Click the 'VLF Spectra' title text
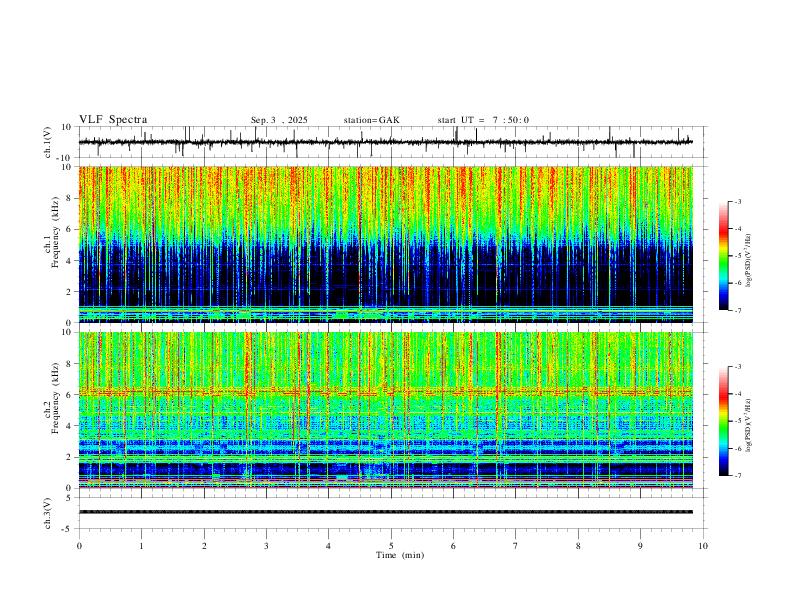 113,119
